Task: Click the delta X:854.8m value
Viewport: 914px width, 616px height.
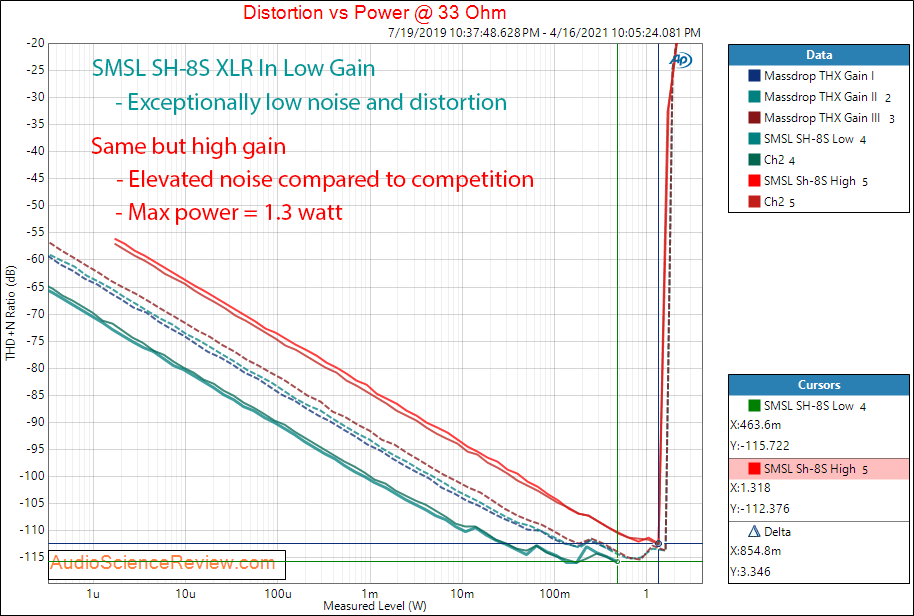Action: pyautogui.click(x=756, y=551)
